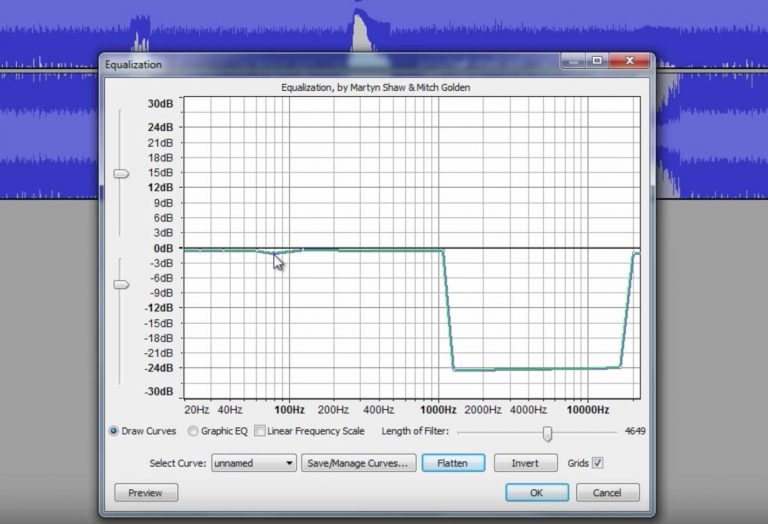Click curve point at bottom-left corner of notch

click(x=455, y=370)
